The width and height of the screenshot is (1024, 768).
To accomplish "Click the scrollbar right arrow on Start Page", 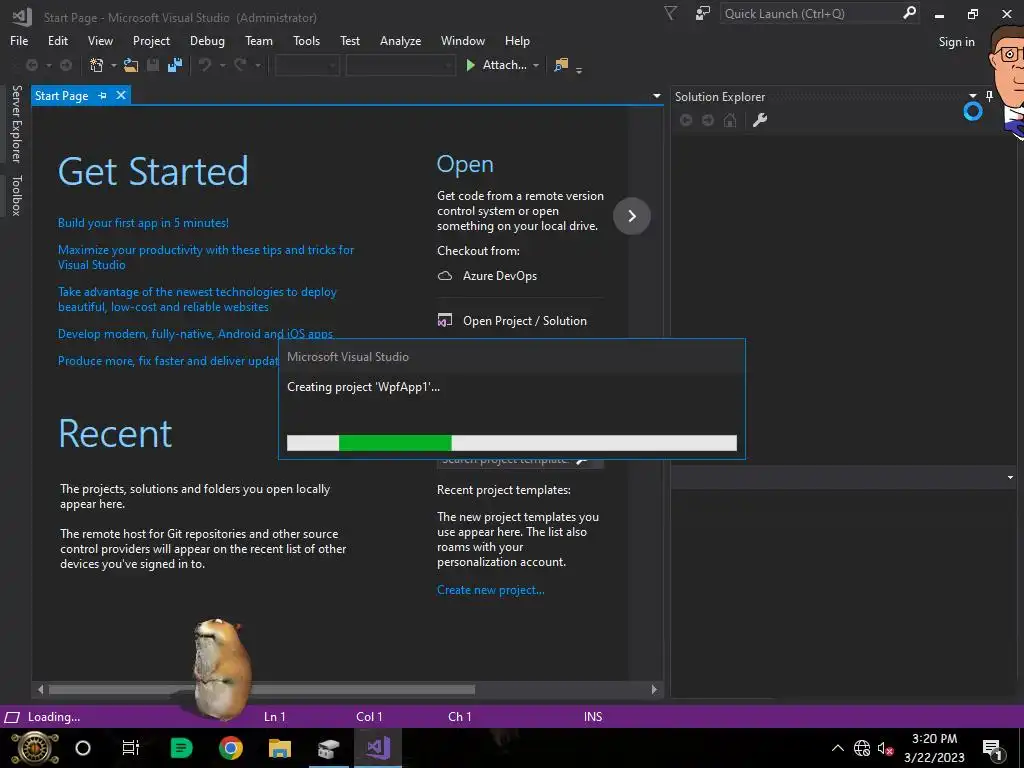I will tap(654, 690).
